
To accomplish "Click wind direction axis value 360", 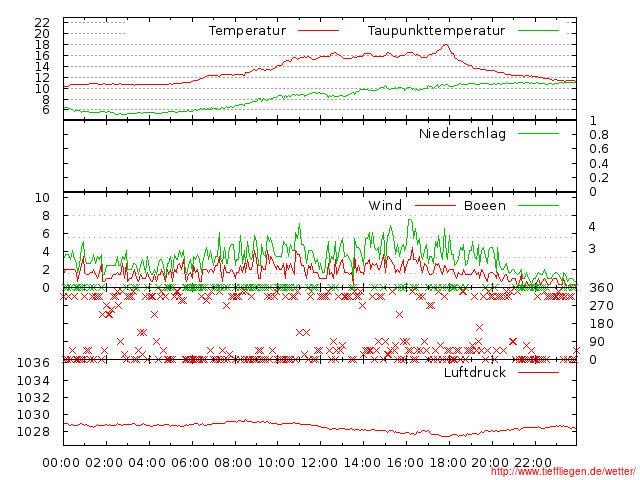I will point(601,288).
